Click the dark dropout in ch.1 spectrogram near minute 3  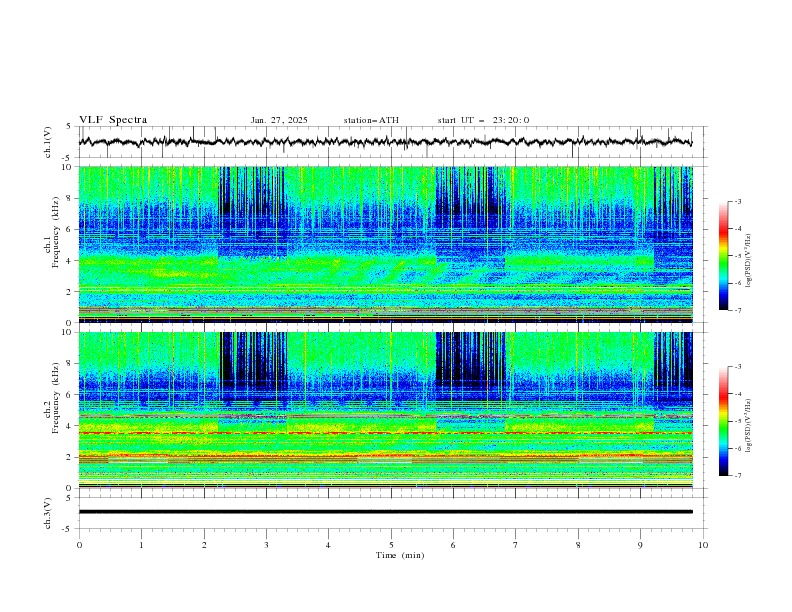252,212
